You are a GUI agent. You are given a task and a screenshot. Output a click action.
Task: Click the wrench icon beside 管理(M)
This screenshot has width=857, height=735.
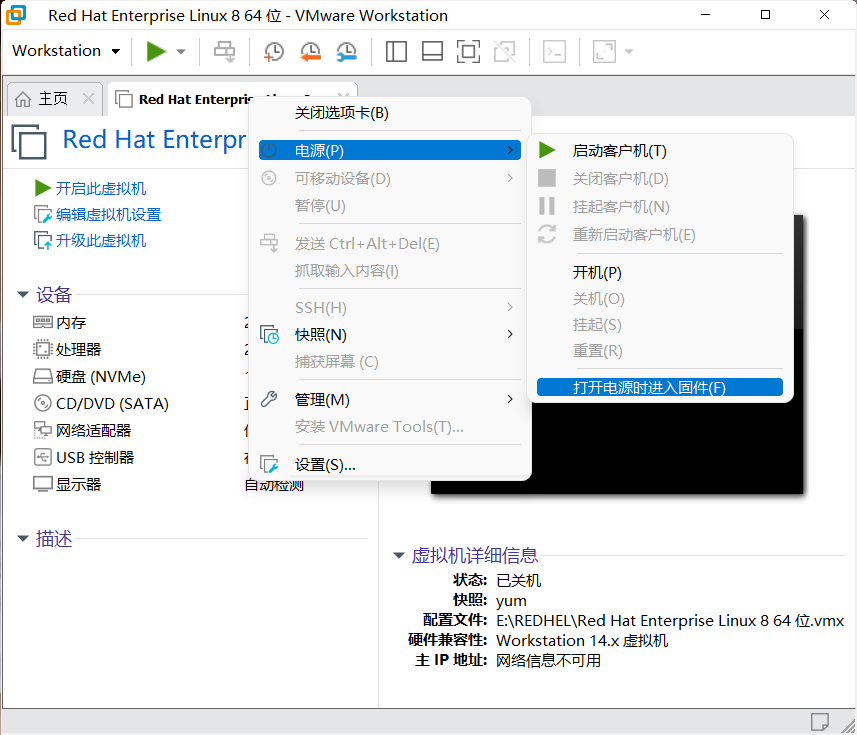[x=269, y=399]
